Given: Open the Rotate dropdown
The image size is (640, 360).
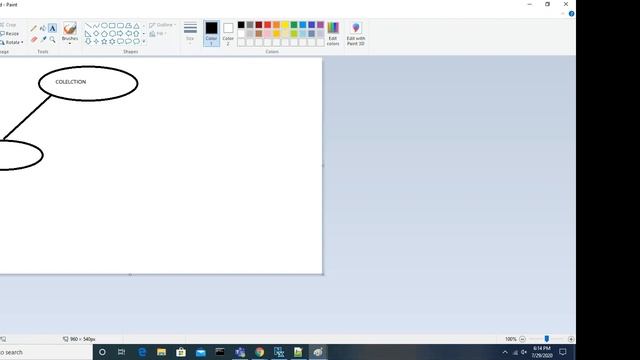Looking at the screenshot, I should [12, 42].
